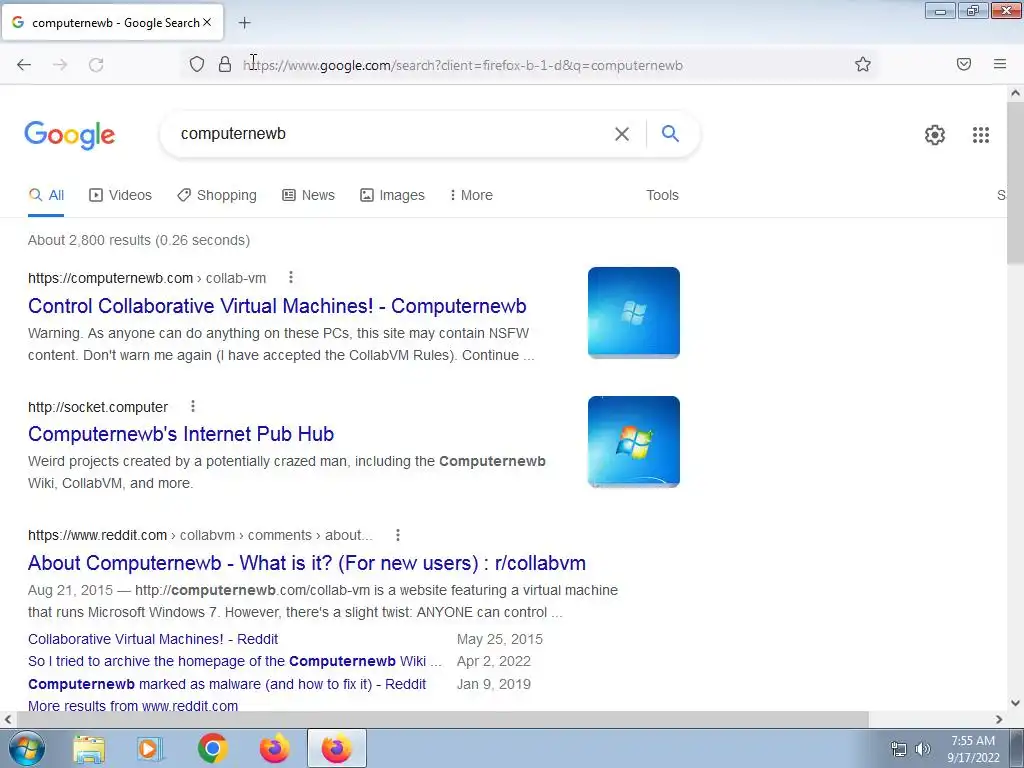The height and width of the screenshot is (768, 1024).
Task: Click the forward navigation arrow
Action: coord(60,65)
